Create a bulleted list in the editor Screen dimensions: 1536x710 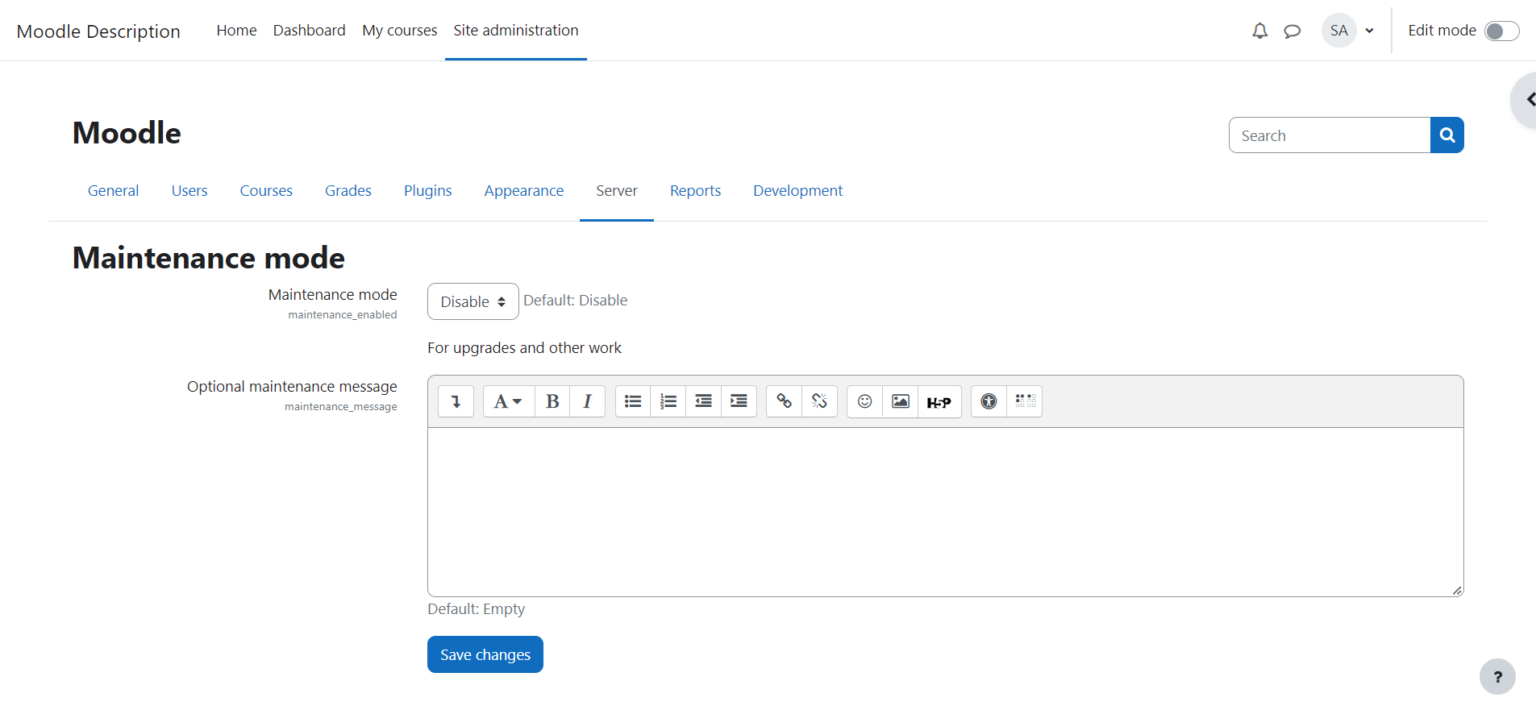click(x=632, y=401)
